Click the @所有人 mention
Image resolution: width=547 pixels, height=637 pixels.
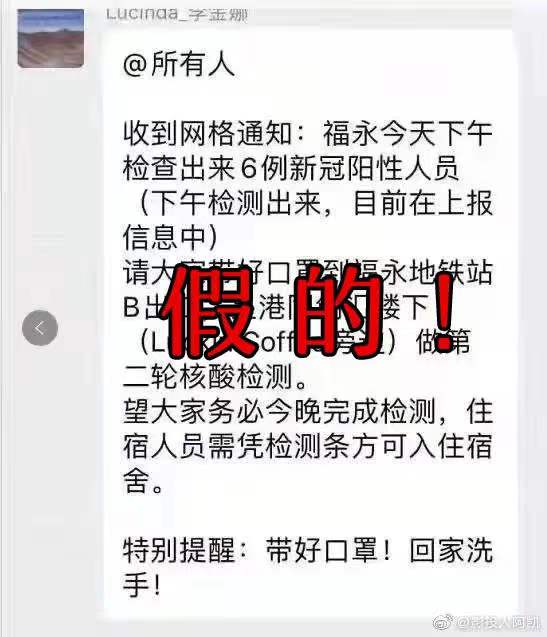point(179,65)
